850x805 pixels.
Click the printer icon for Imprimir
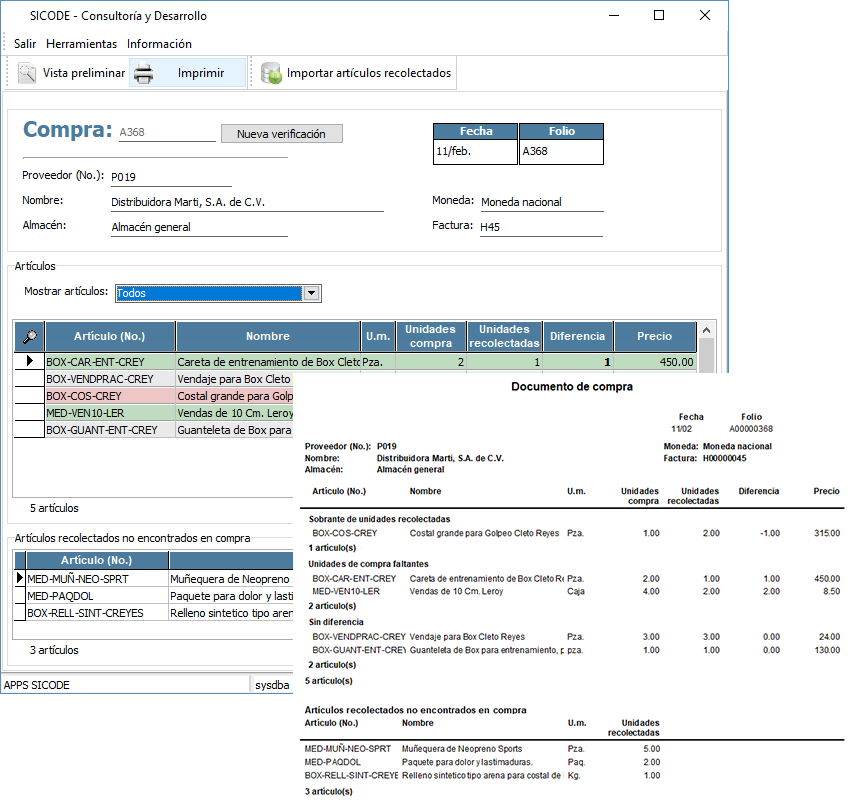(x=145, y=73)
